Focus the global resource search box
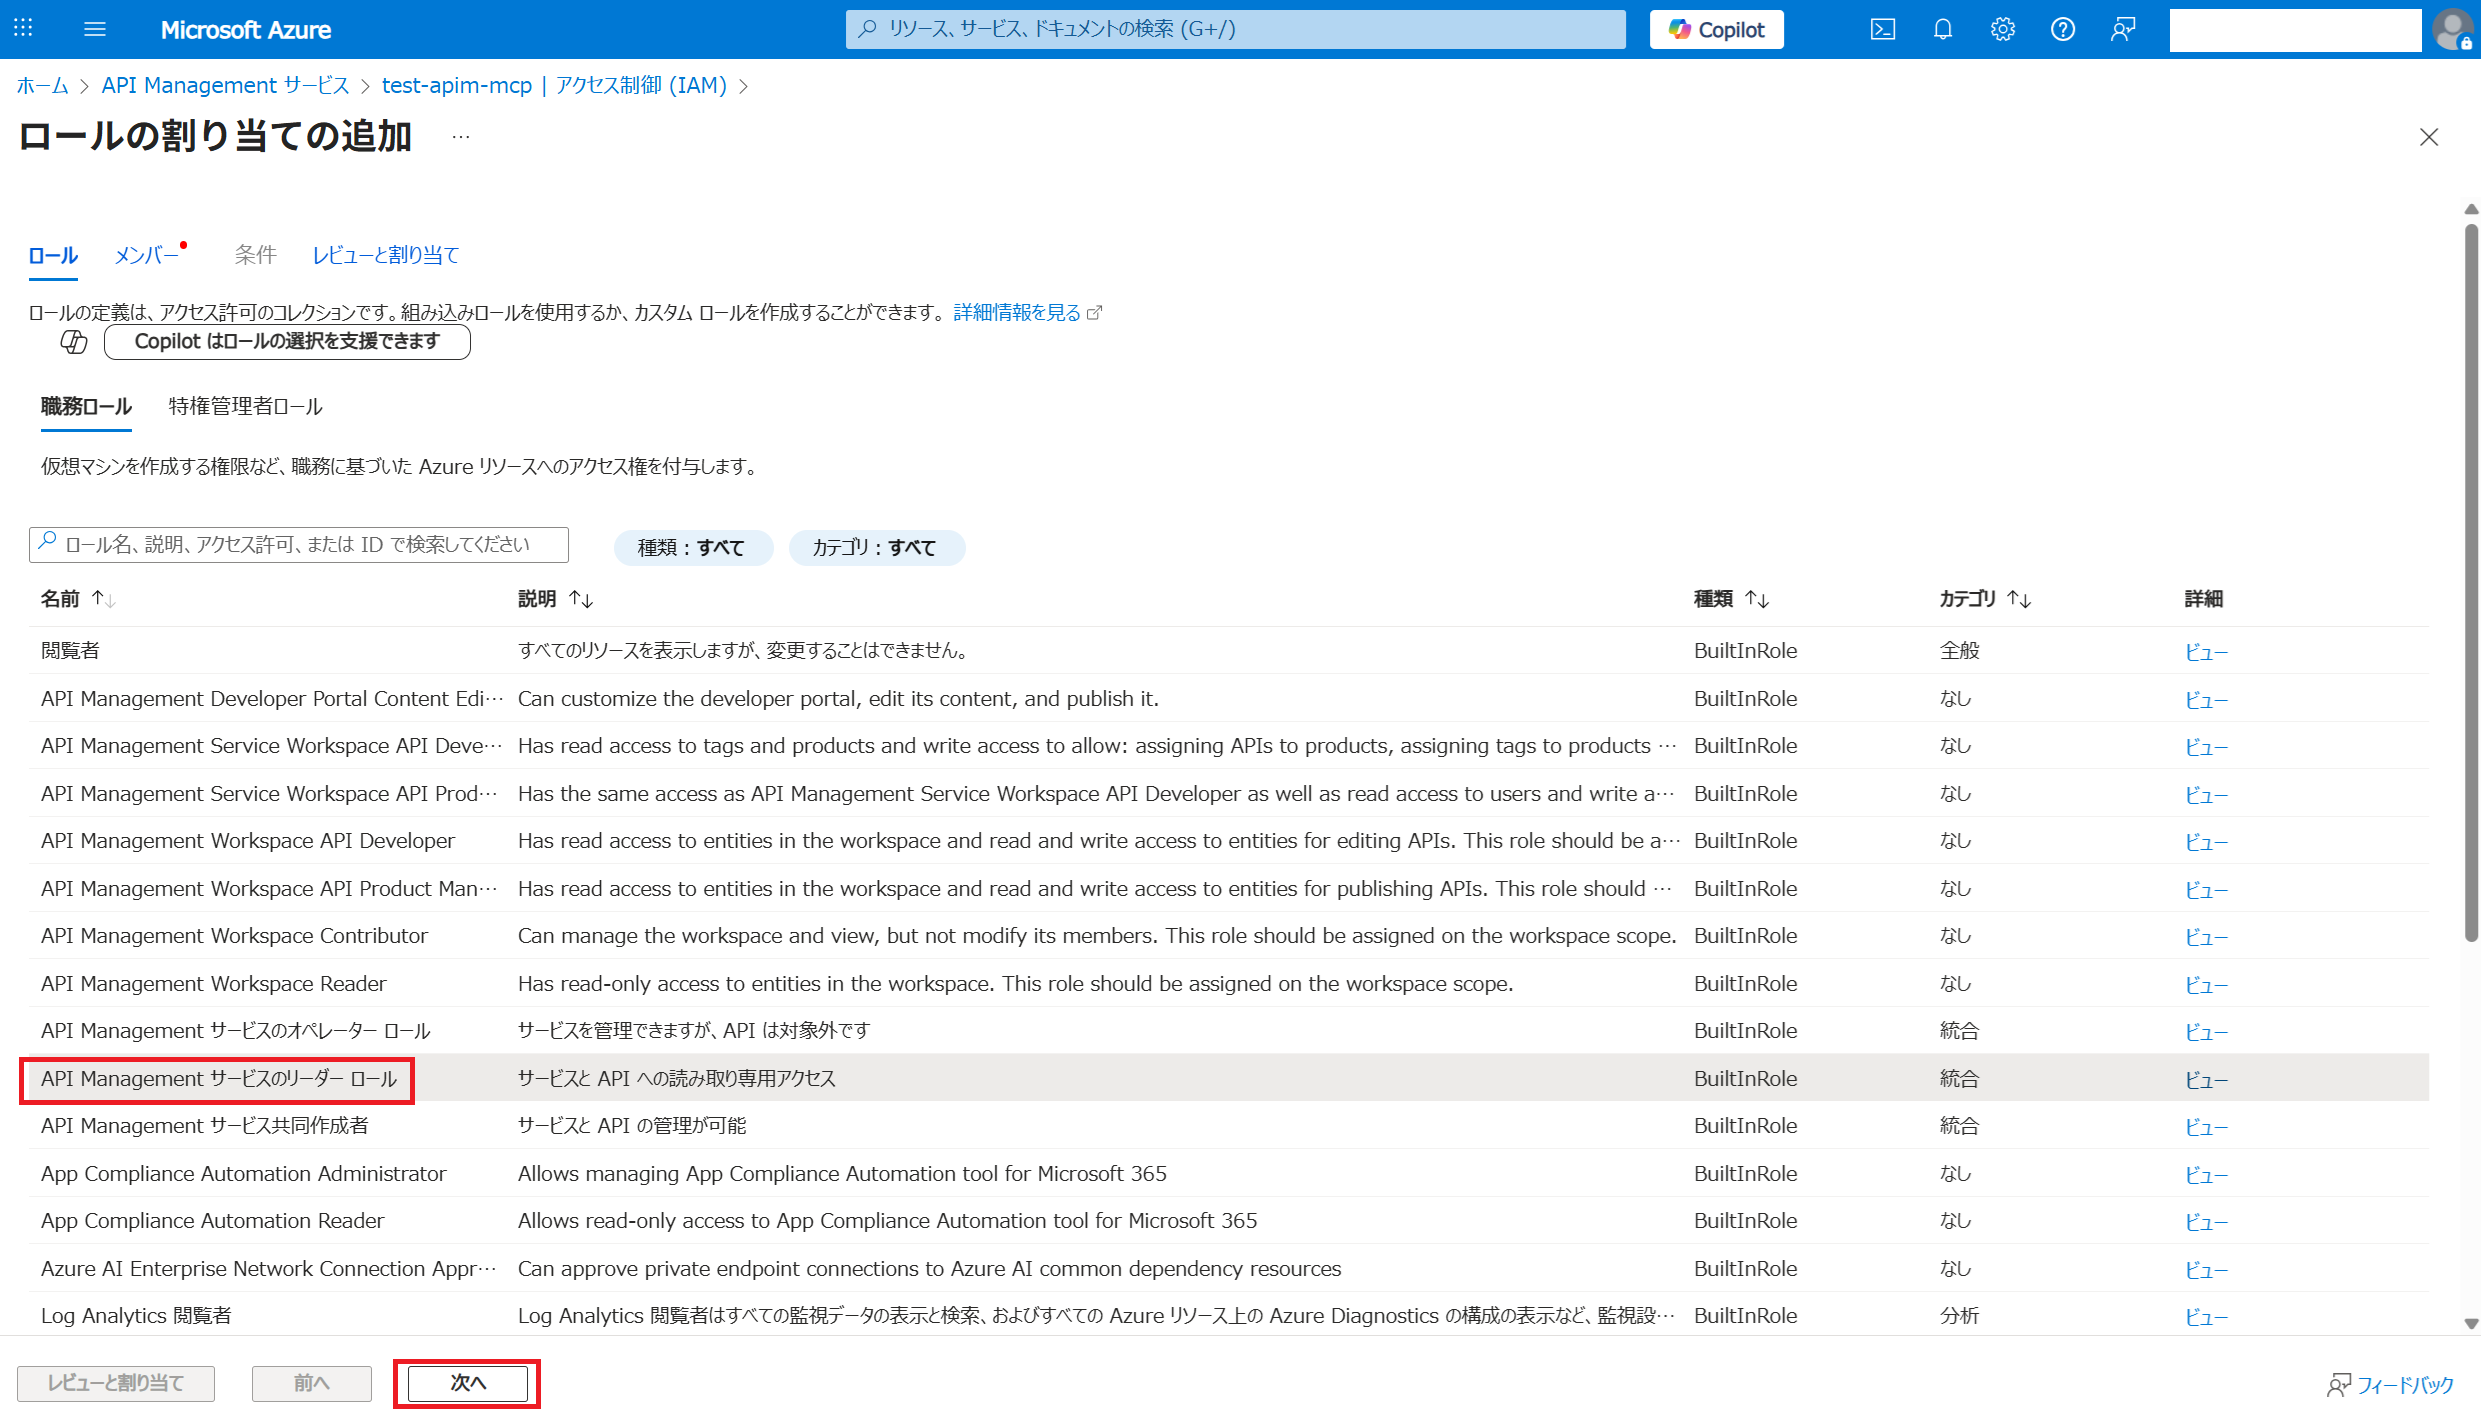Image resolution: width=2481 pixels, height=1415 pixels. (1235, 29)
